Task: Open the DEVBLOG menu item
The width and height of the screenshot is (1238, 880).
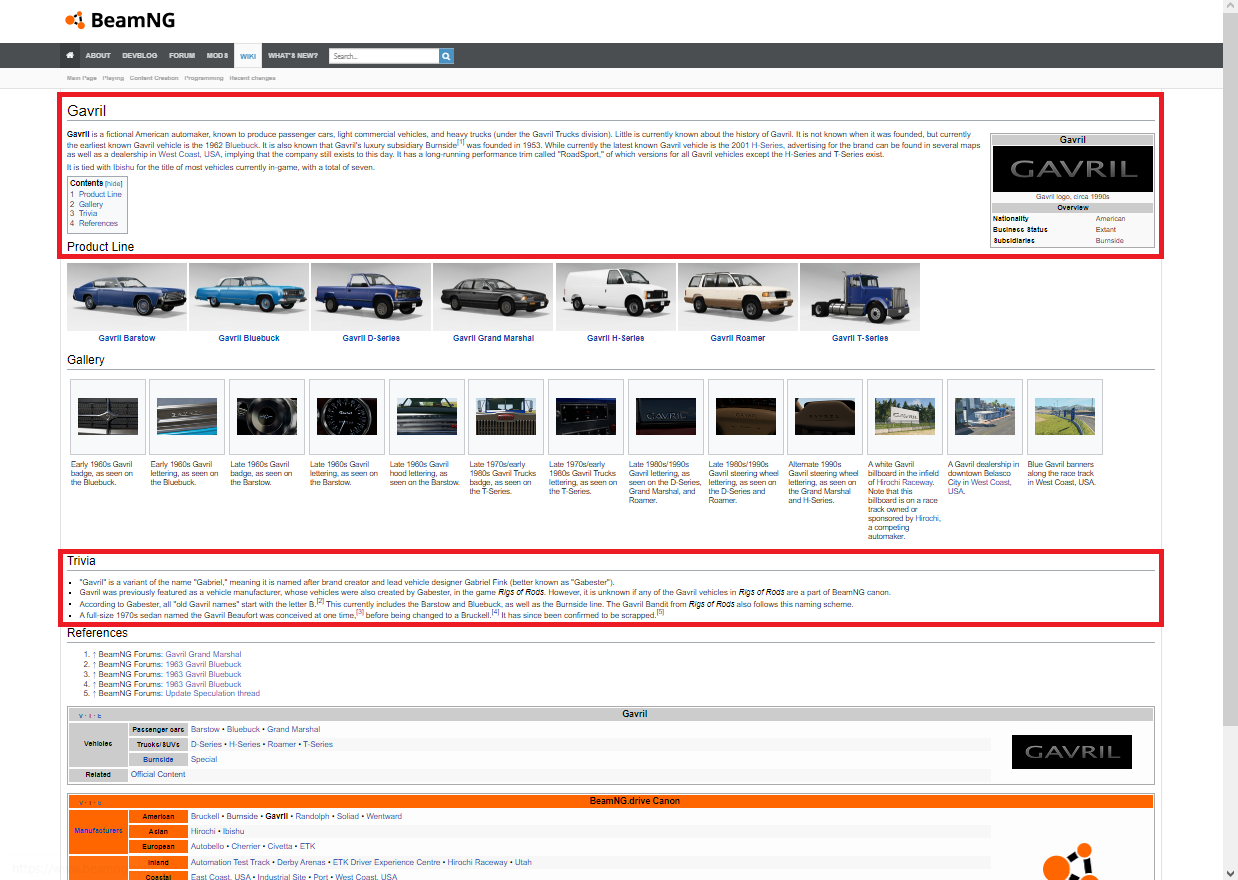Action: (x=140, y=56)
